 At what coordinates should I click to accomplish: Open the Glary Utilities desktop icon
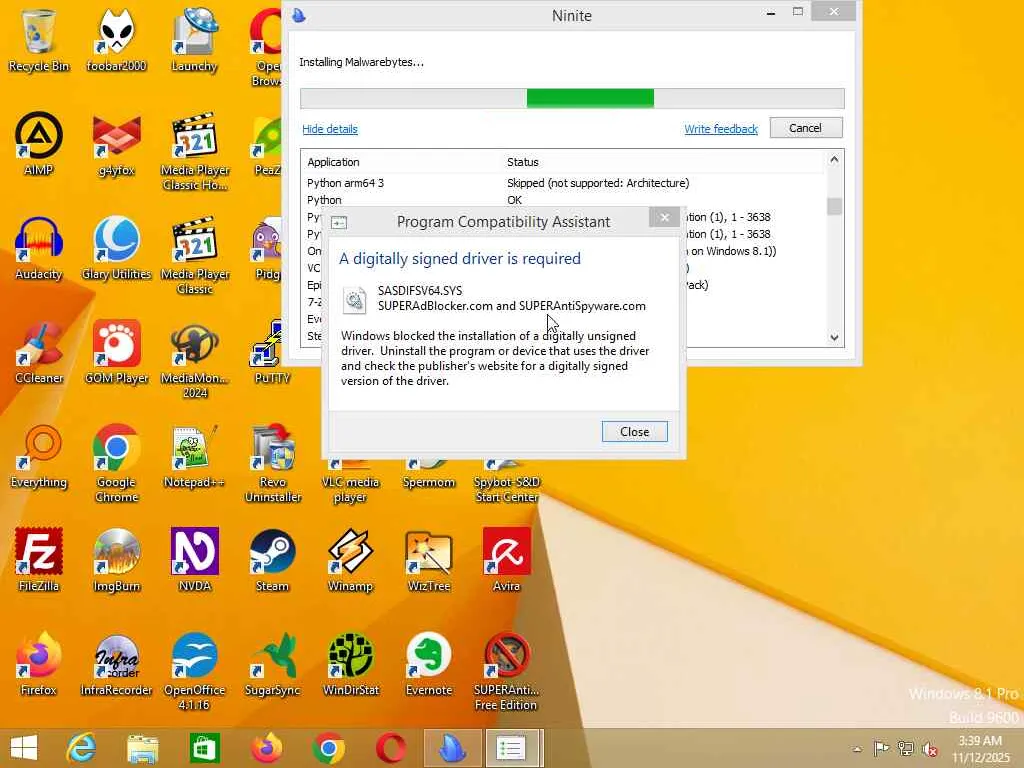116,248
